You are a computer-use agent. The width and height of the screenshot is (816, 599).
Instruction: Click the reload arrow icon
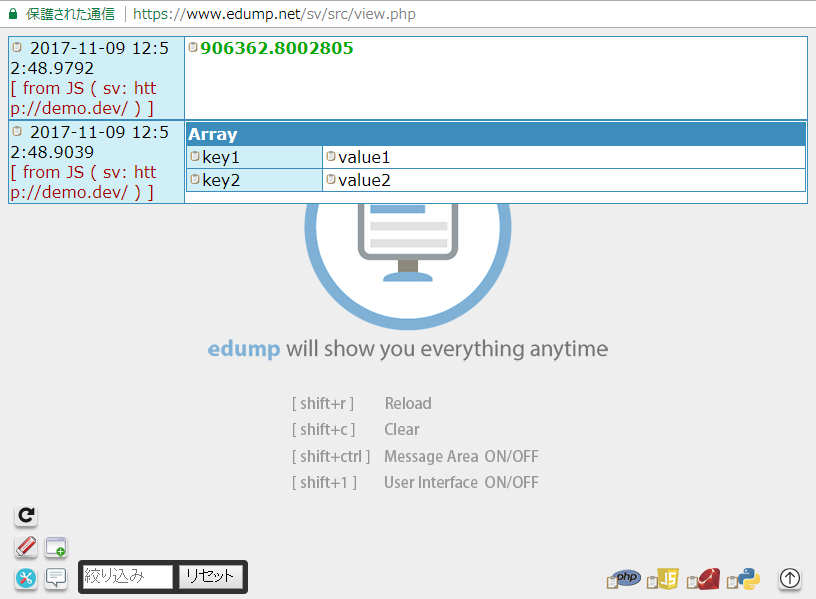click(26, 515)
